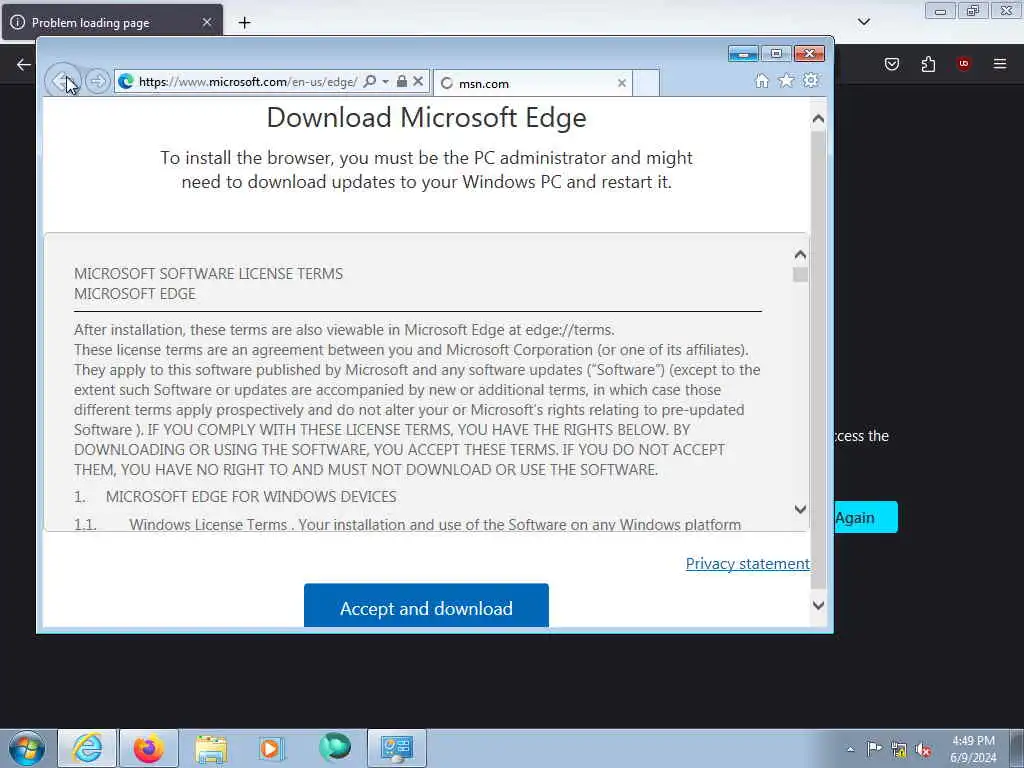1024x768 pixels.
Task: Open a new tab in Internet Explorer
Action: click(x=646, y=84)
